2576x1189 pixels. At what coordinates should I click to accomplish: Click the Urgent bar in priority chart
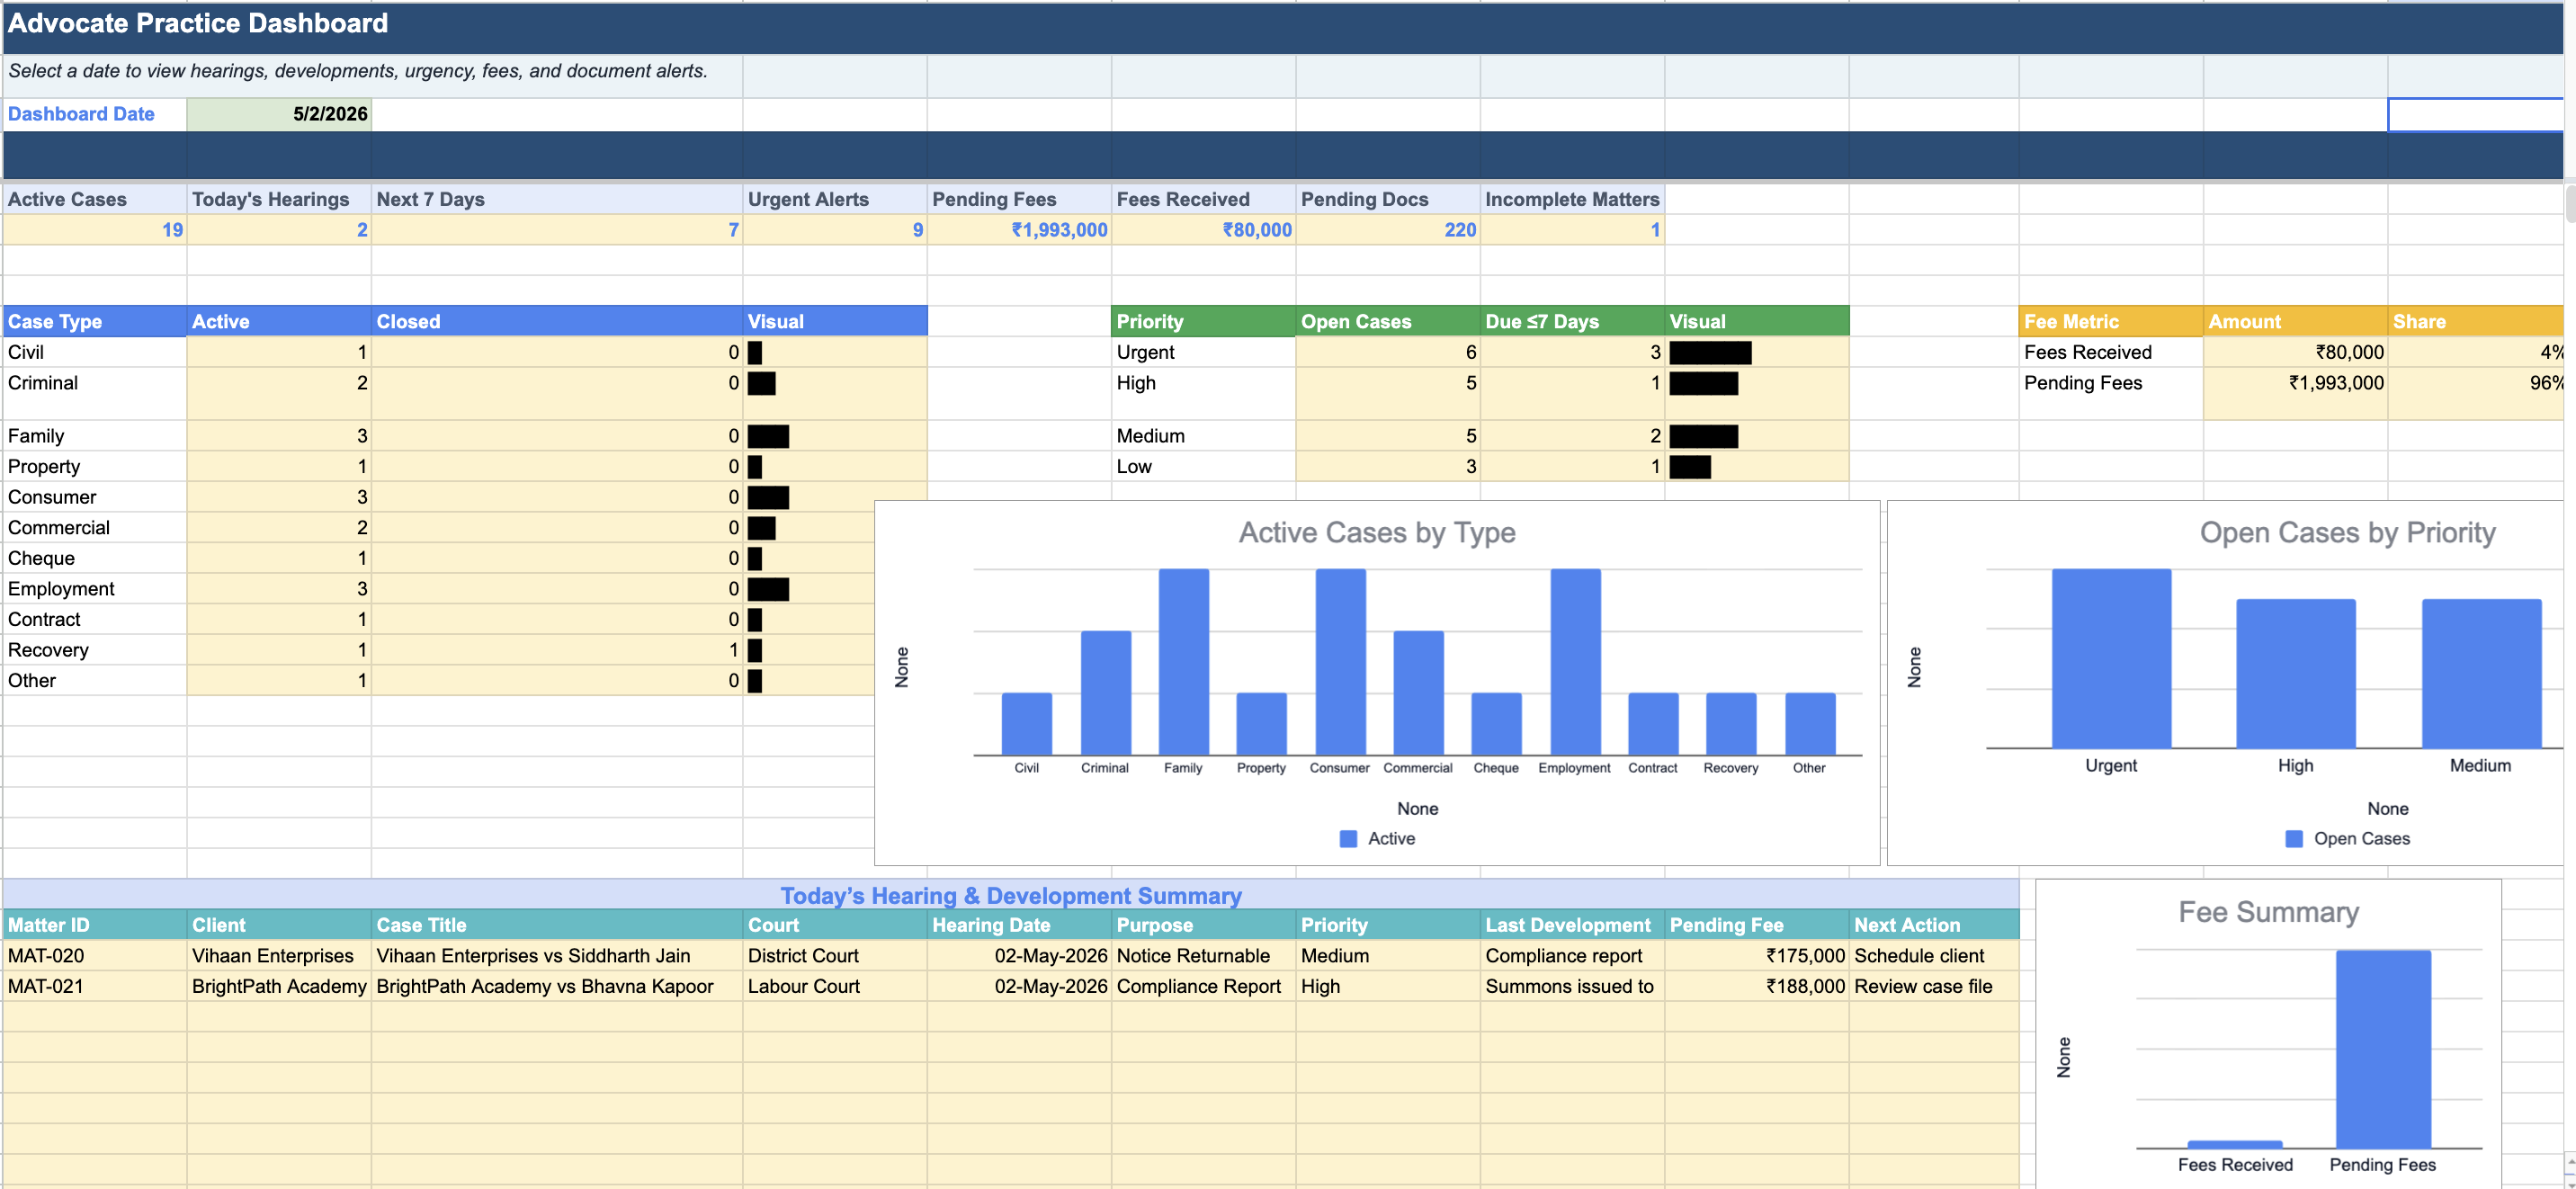point(2111,659)
